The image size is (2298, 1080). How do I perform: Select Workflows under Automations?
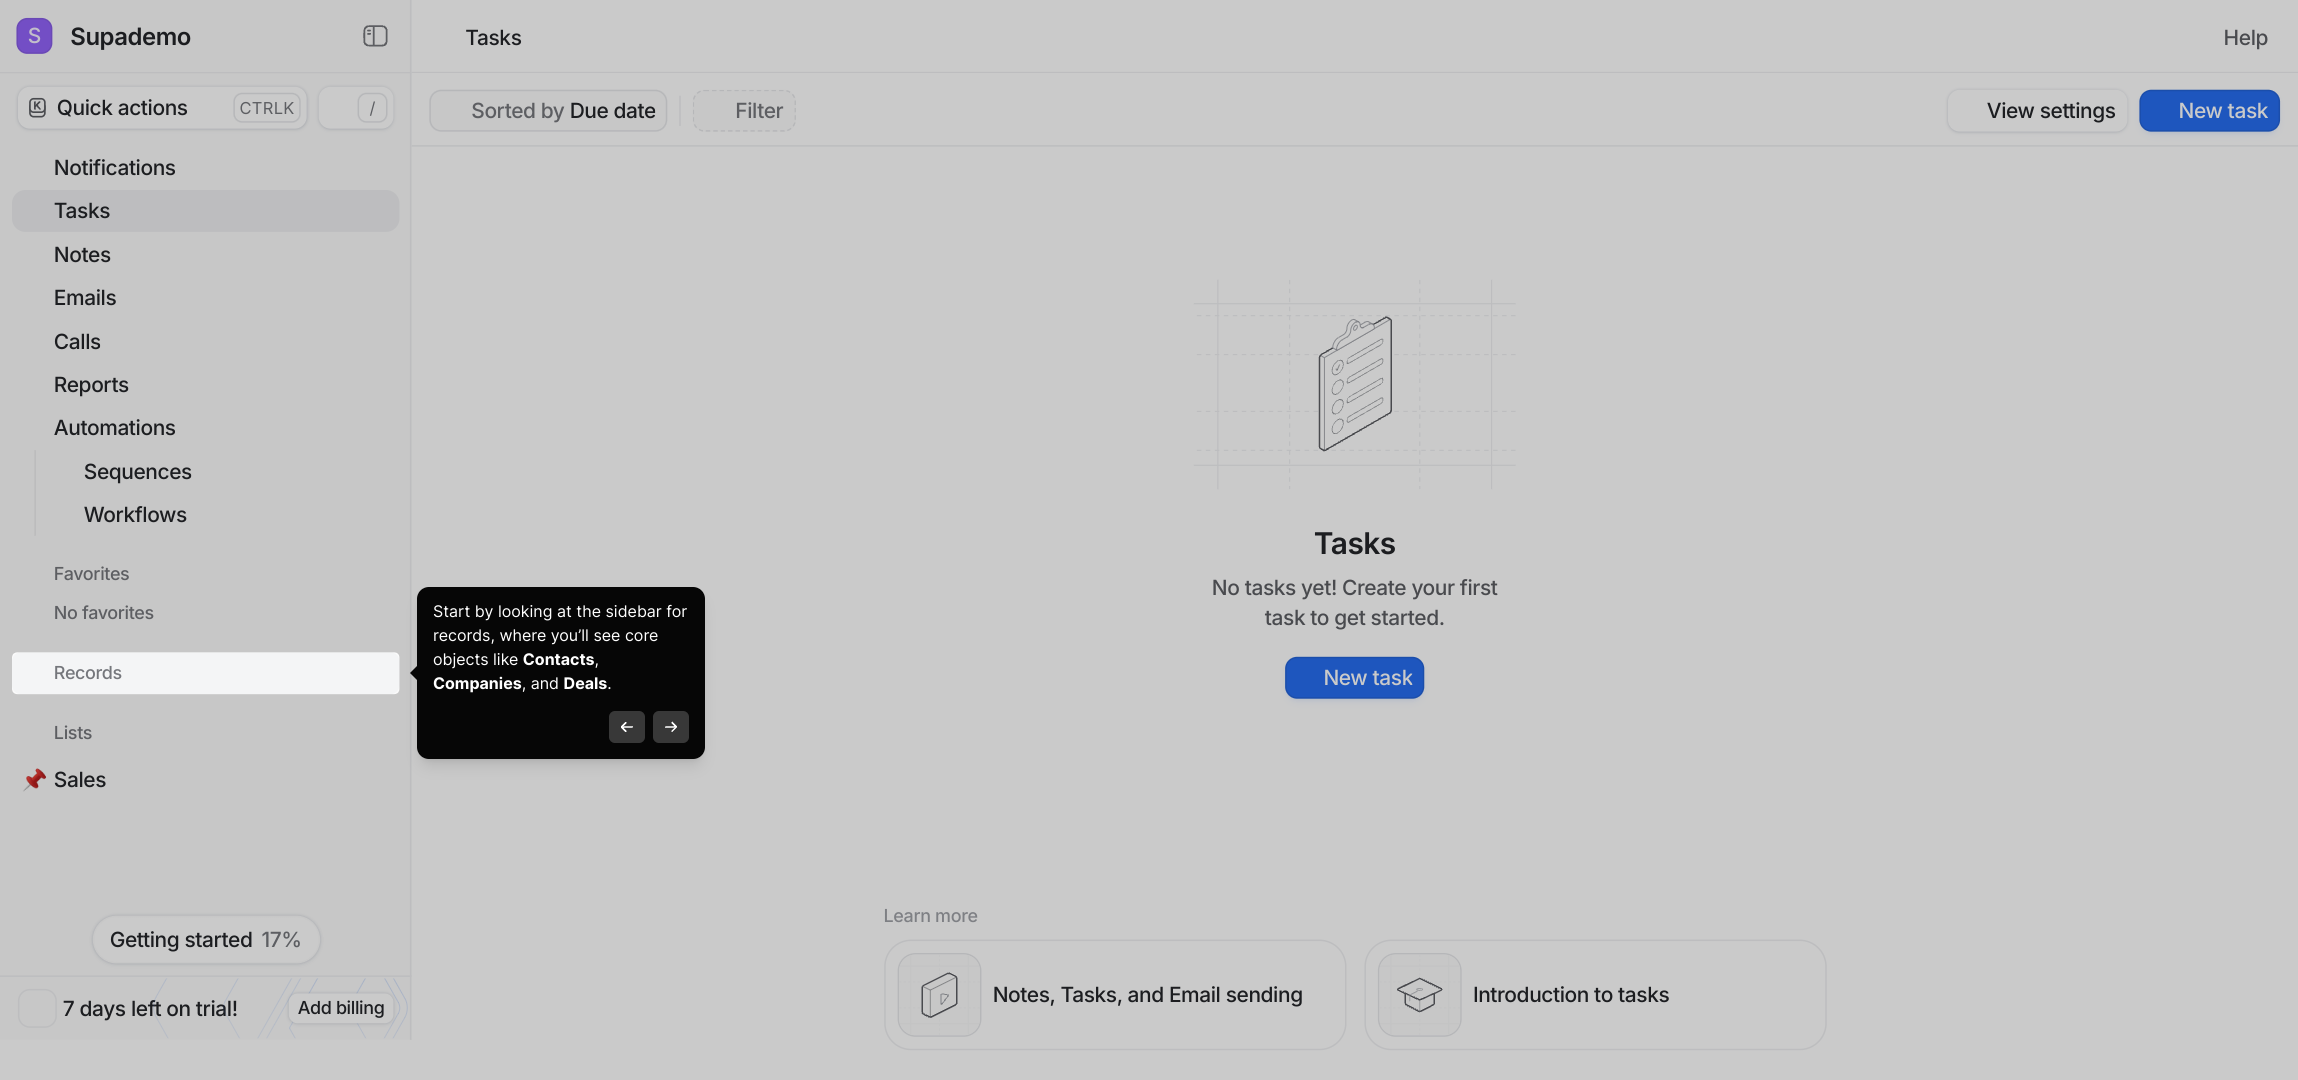click(135, 515)
